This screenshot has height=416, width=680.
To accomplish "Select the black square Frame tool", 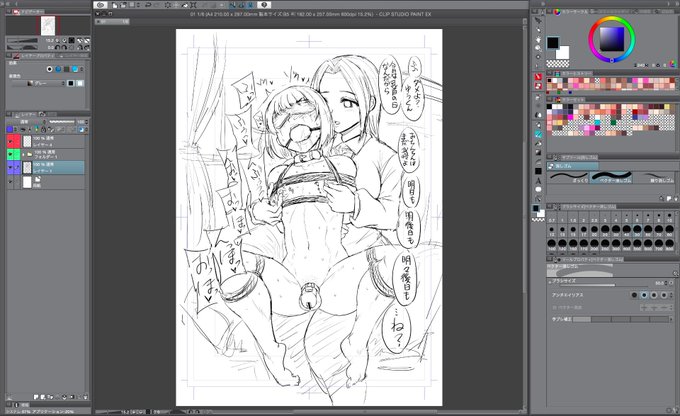I will (x=538, y=171).
